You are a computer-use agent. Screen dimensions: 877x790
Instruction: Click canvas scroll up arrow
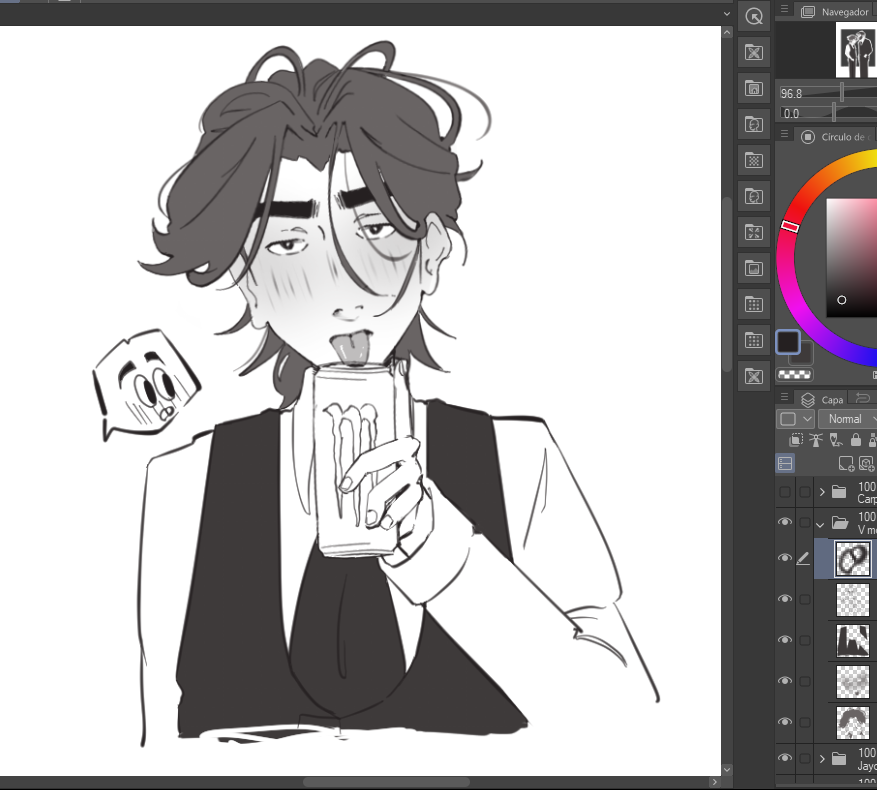point(727,32)
